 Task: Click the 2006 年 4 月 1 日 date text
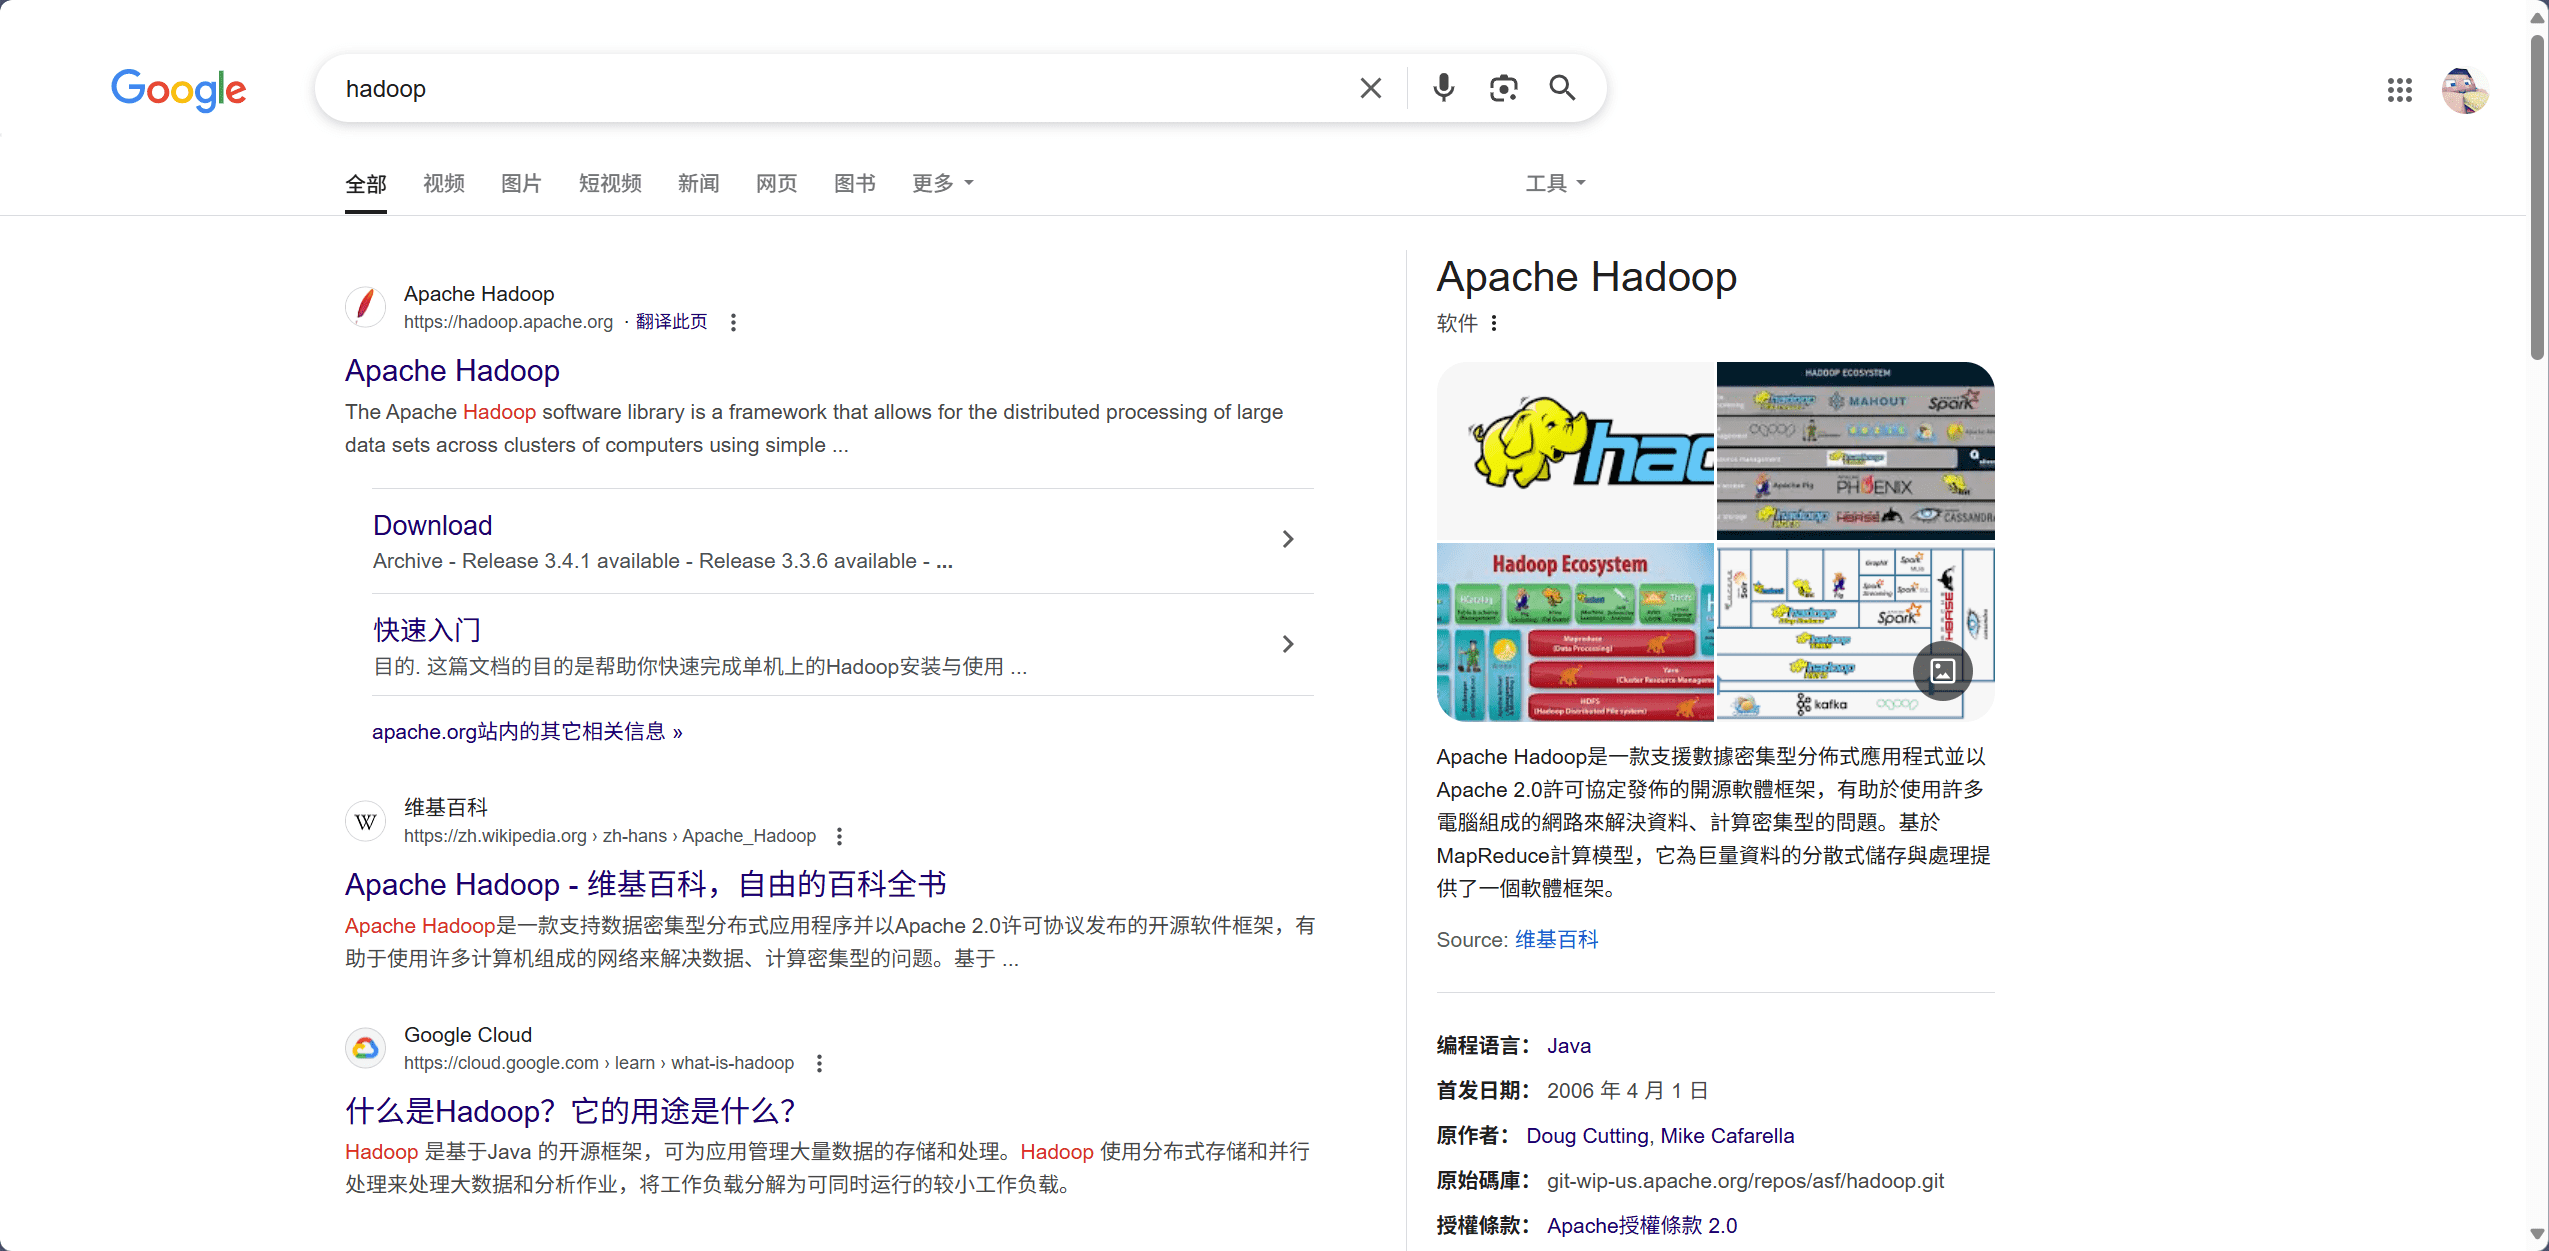click(1627, 1091)
